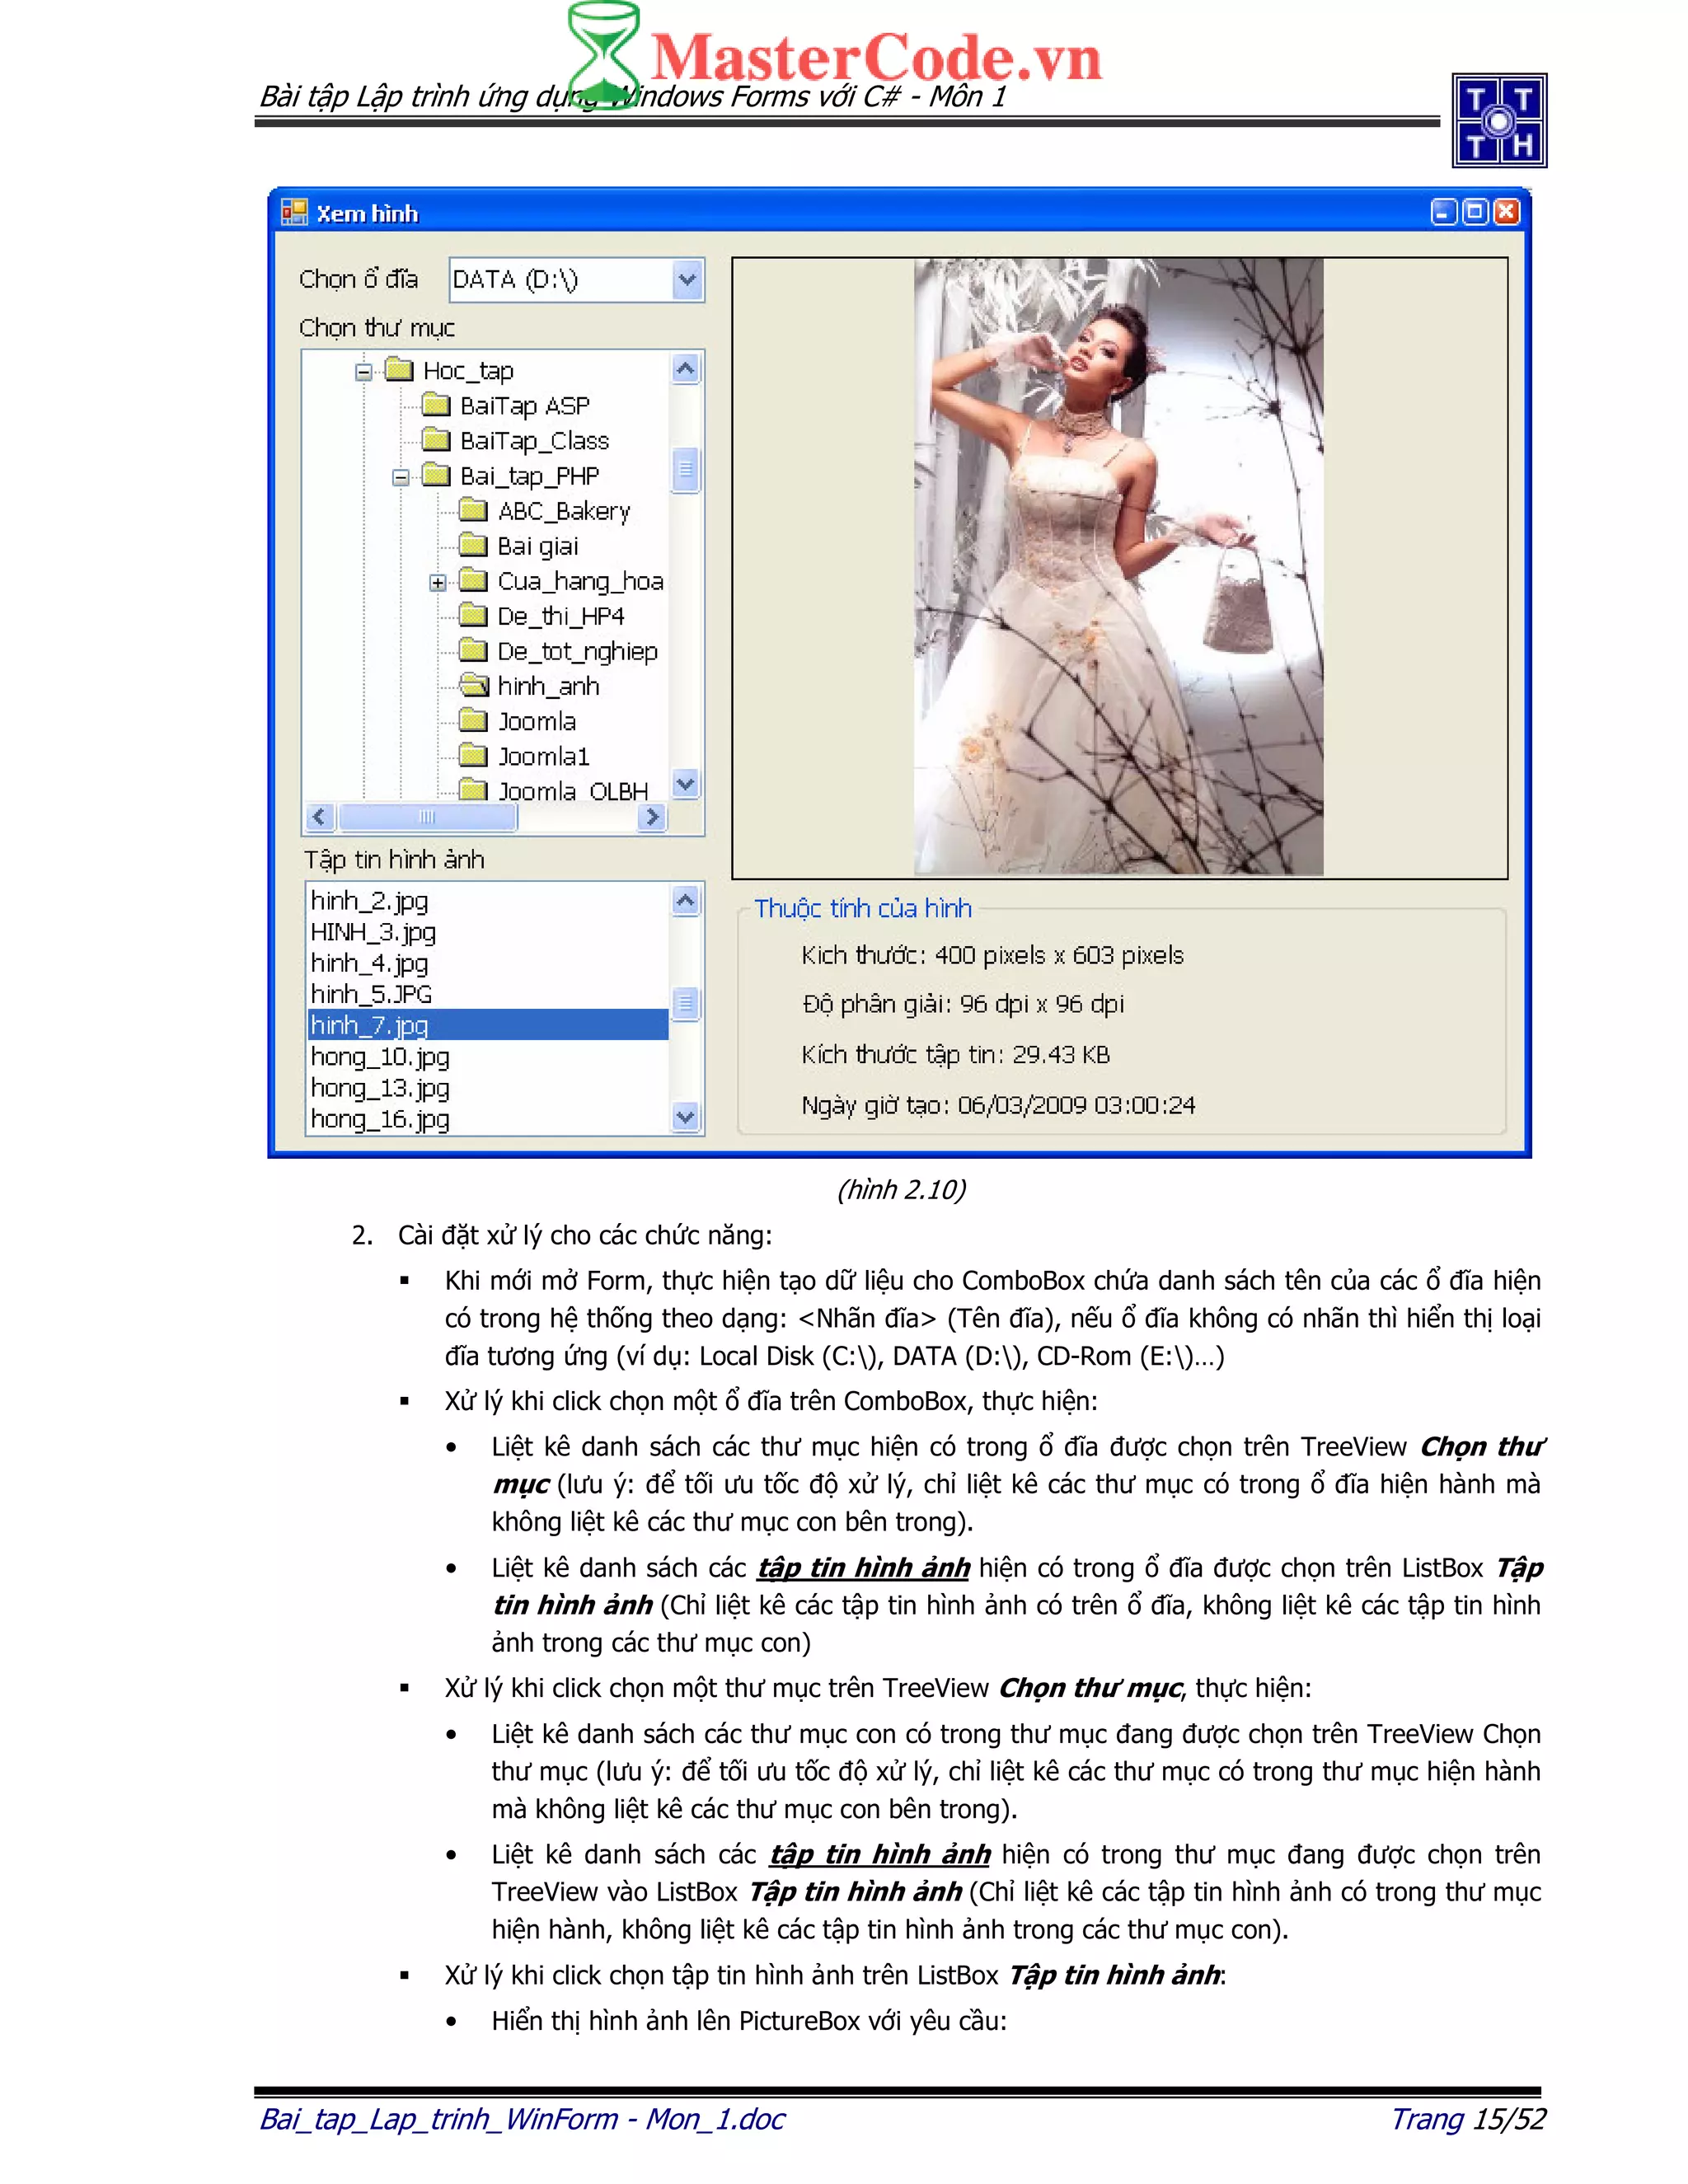Click the folder tree scroll down arrow
The image size is (1688, 2184).
pyautogui.click(x=685, y=784)
